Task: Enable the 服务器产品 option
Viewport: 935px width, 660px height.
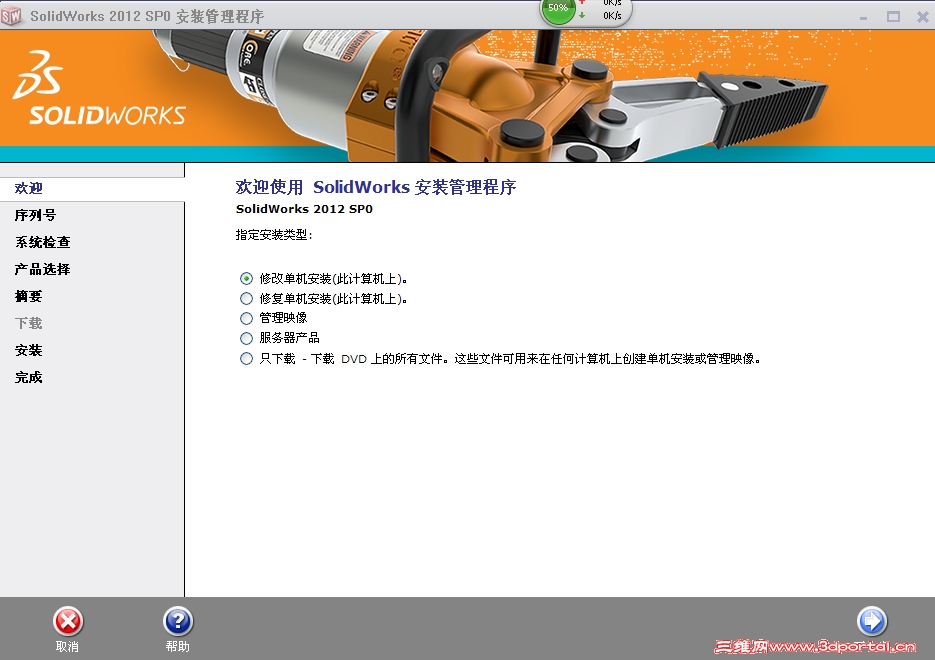Action: coord(245,338)
